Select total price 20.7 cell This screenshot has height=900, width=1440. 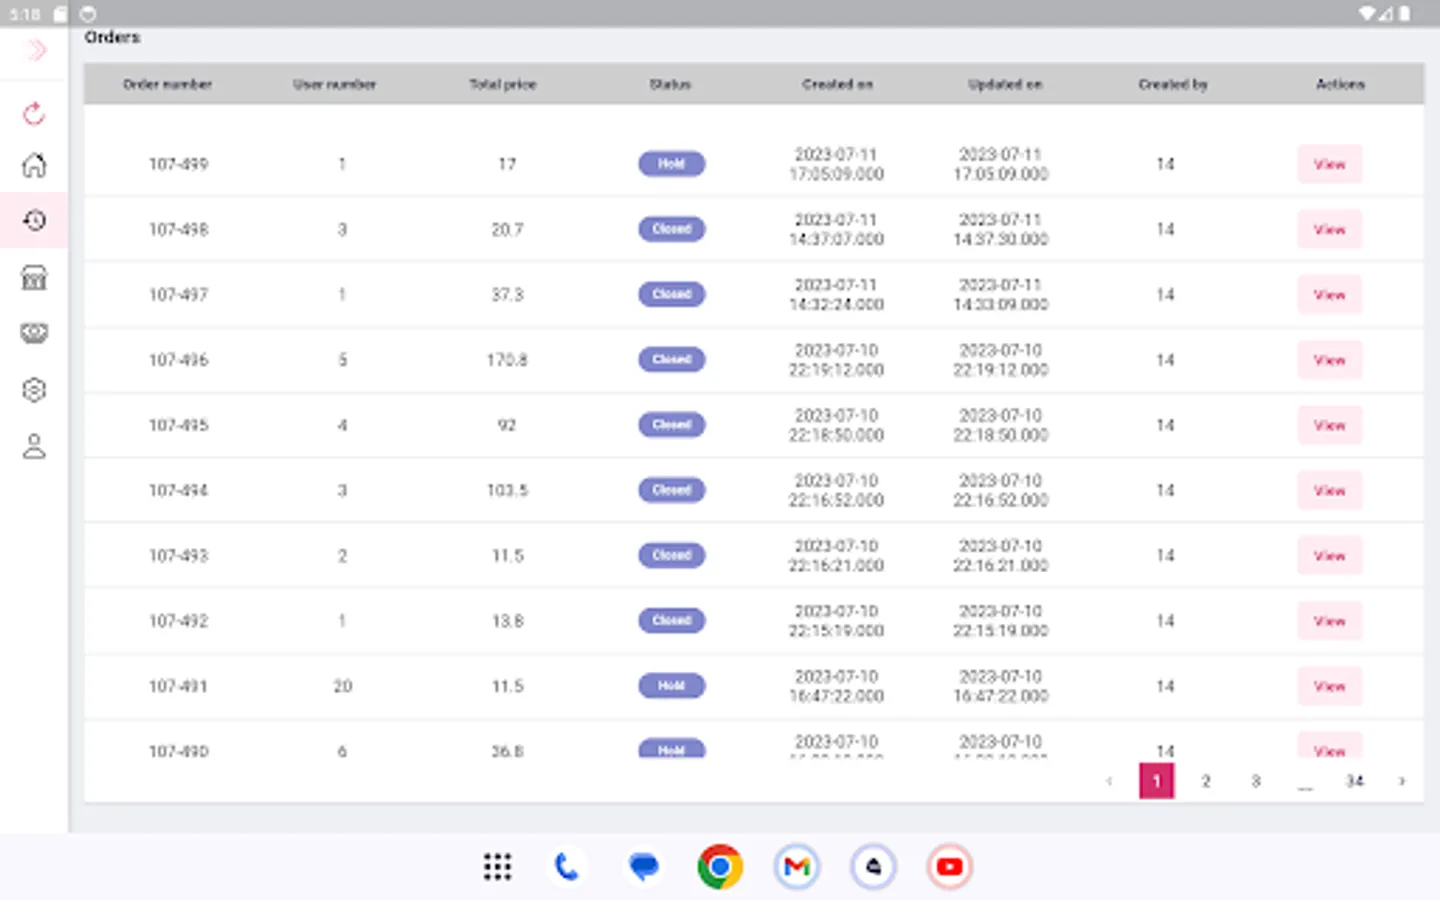point(507,229)
